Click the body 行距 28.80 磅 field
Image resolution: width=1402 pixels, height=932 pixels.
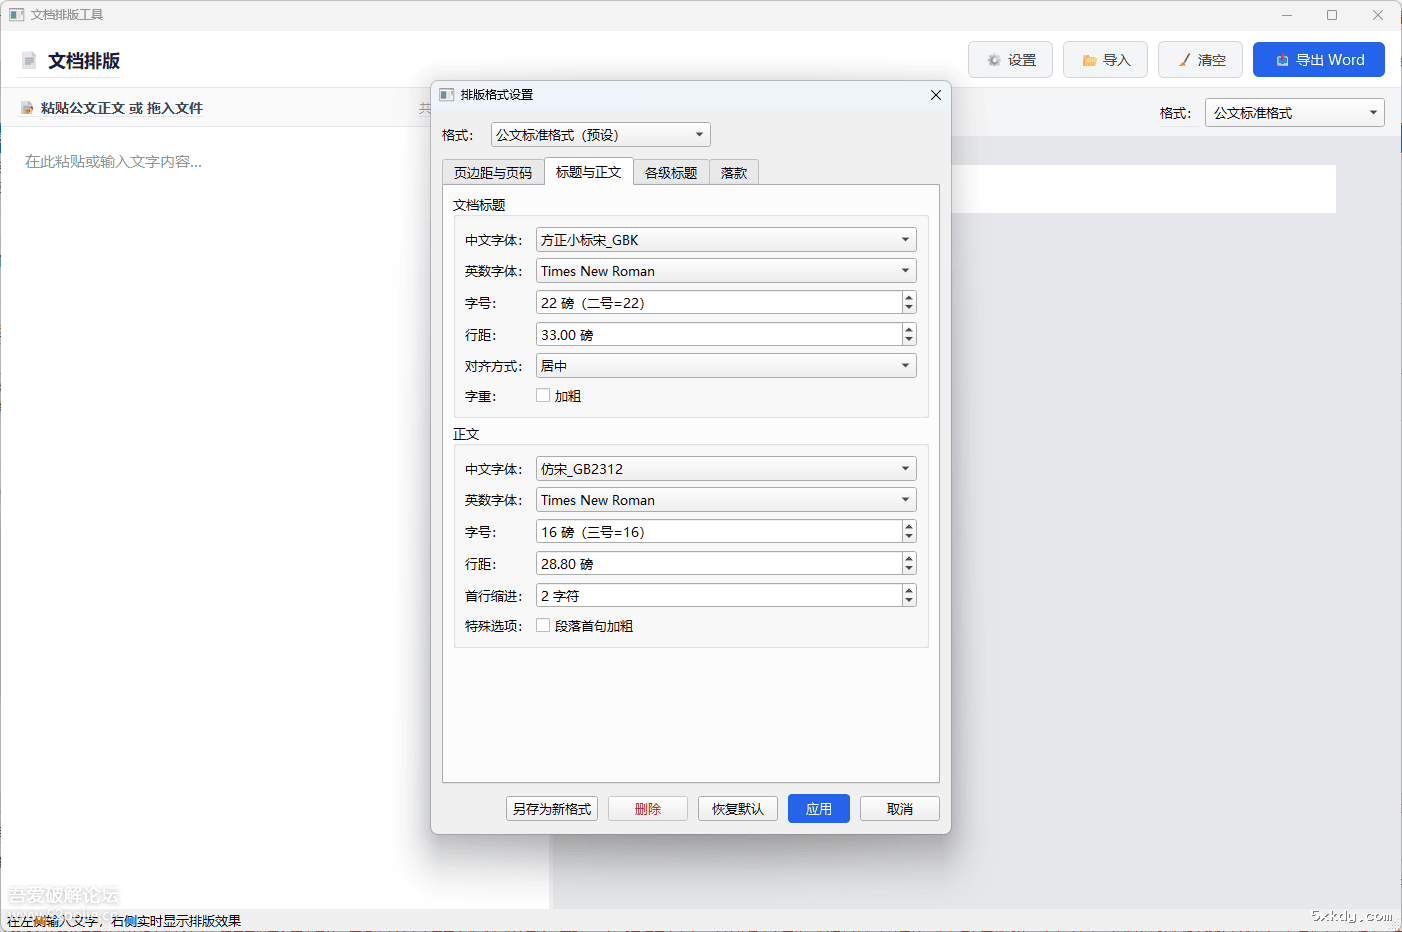[x=718, y=564]
